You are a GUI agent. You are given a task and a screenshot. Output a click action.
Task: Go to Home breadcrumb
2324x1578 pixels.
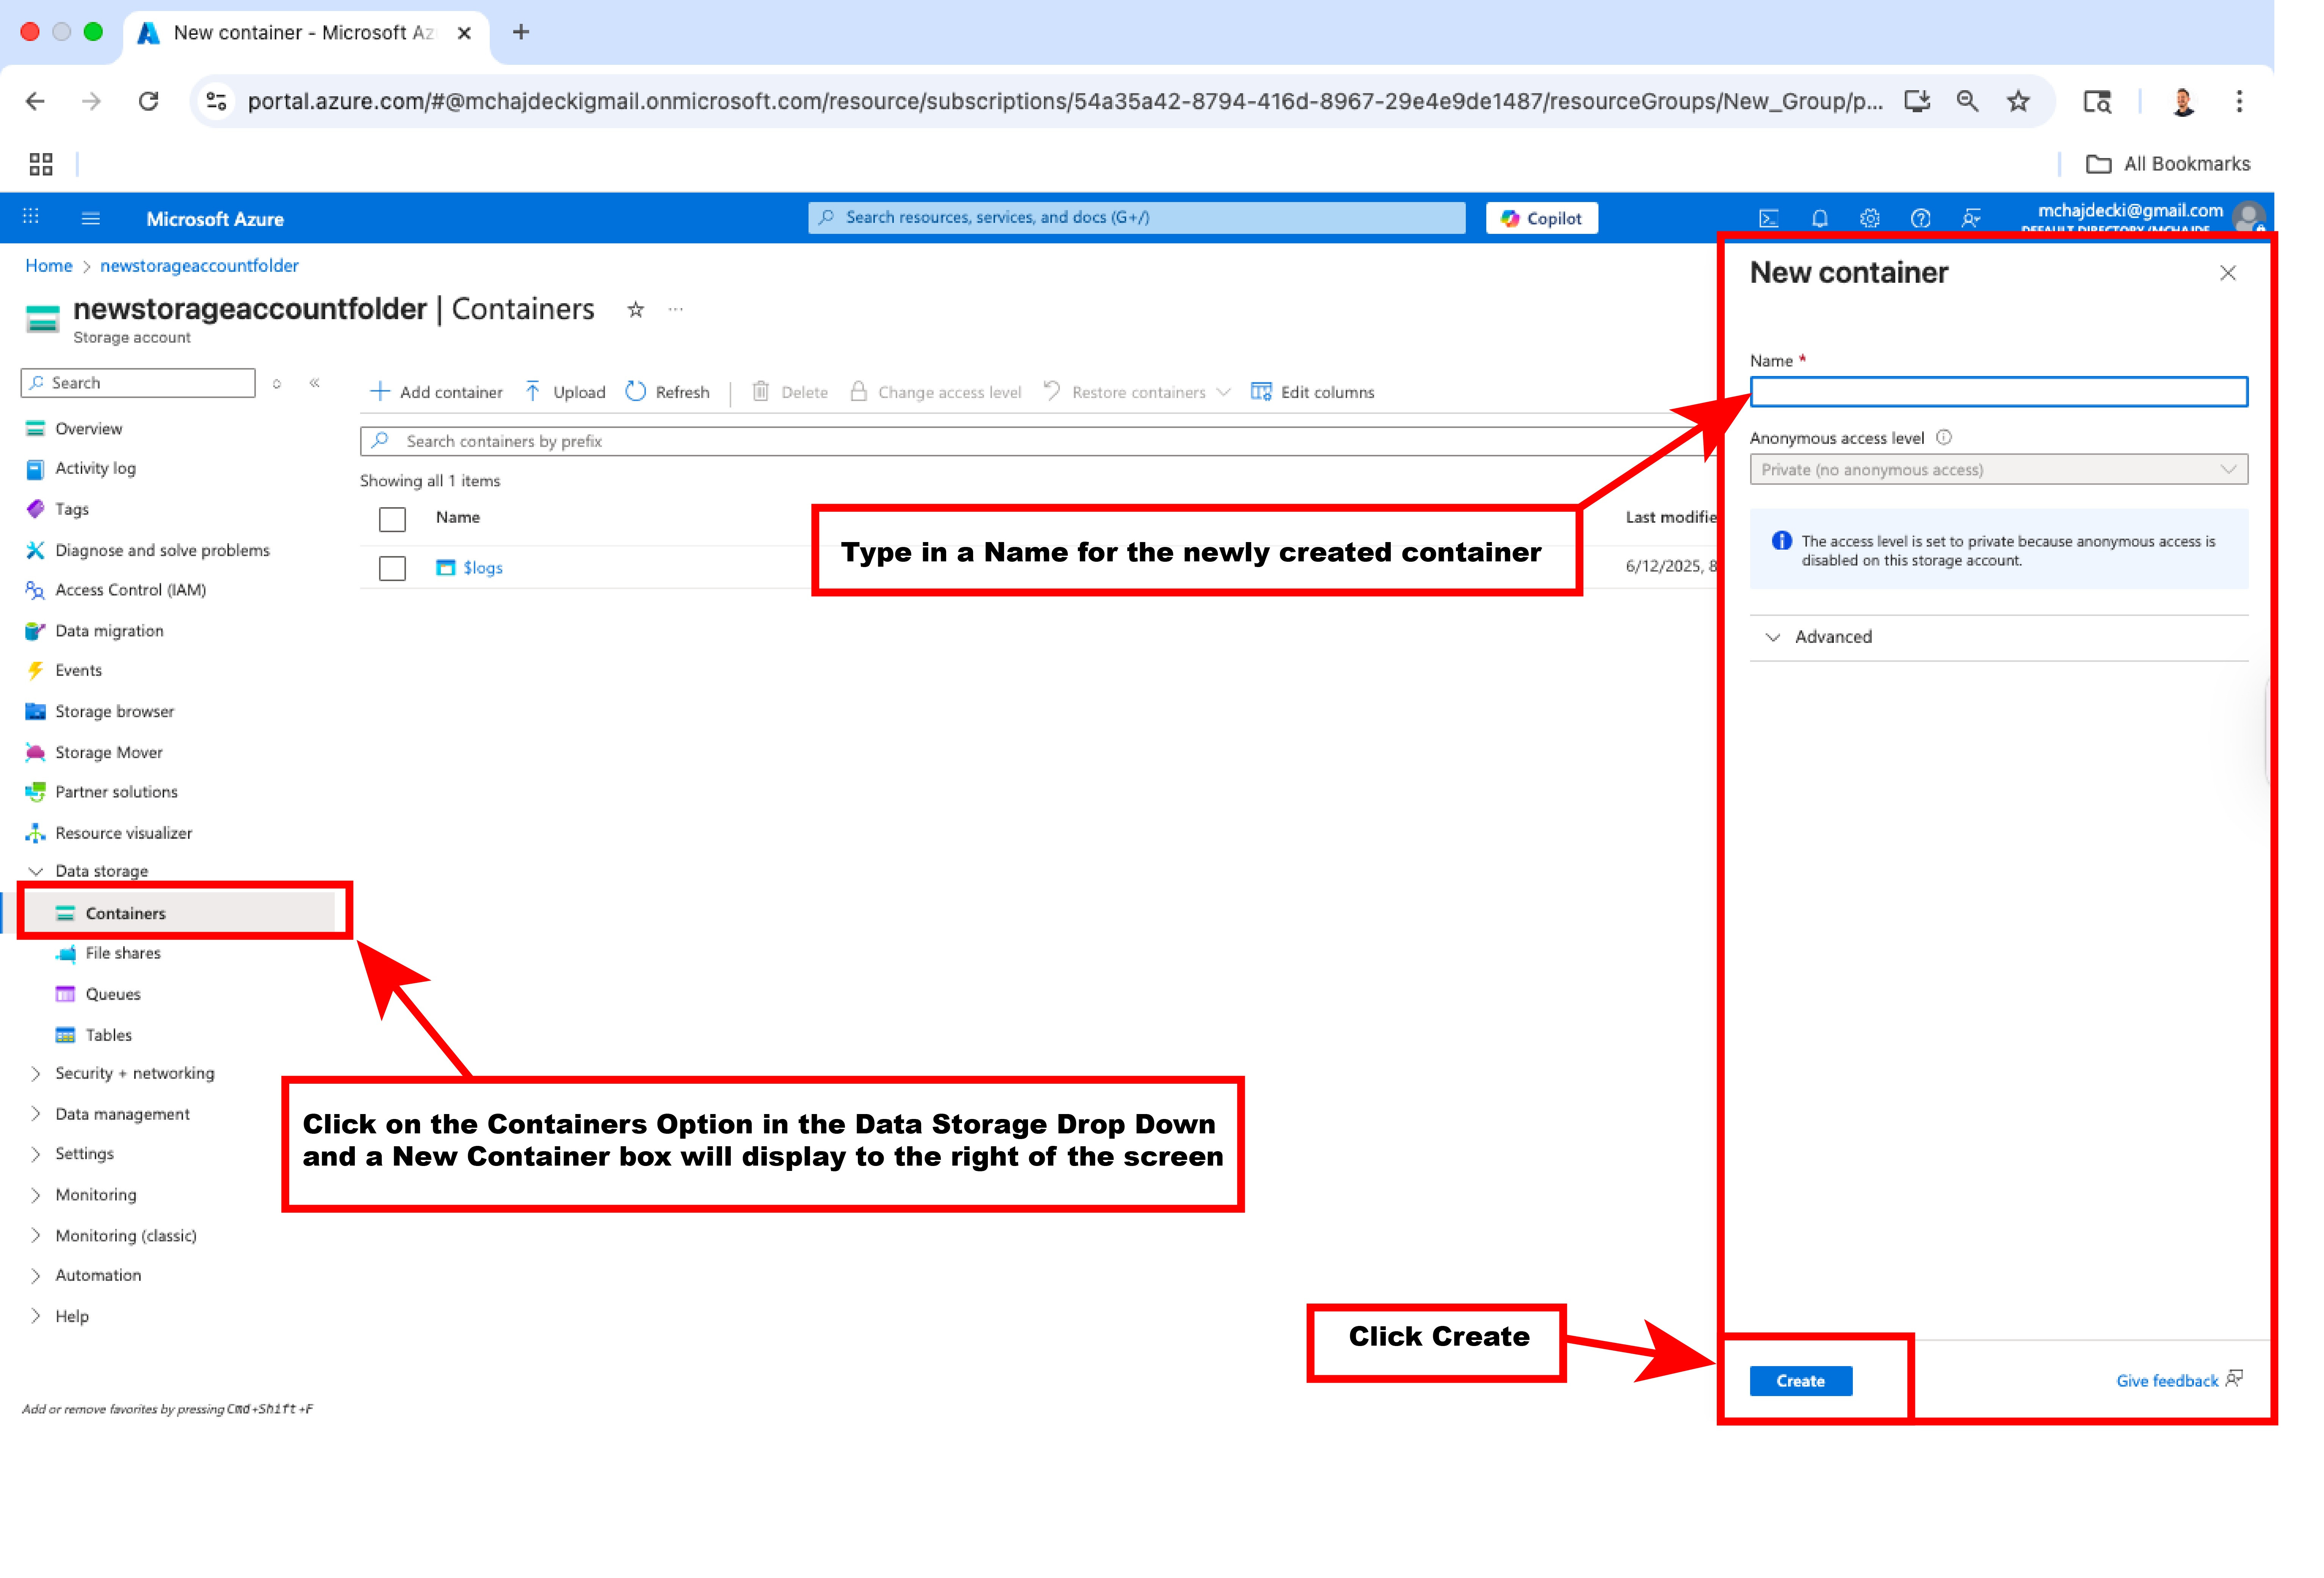[49, 266]
